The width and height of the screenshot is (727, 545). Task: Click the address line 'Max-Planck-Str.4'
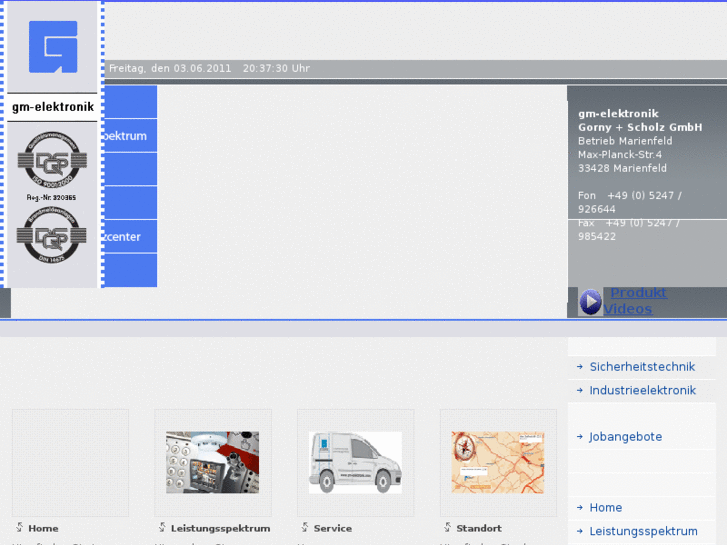[x=620, y=154]
